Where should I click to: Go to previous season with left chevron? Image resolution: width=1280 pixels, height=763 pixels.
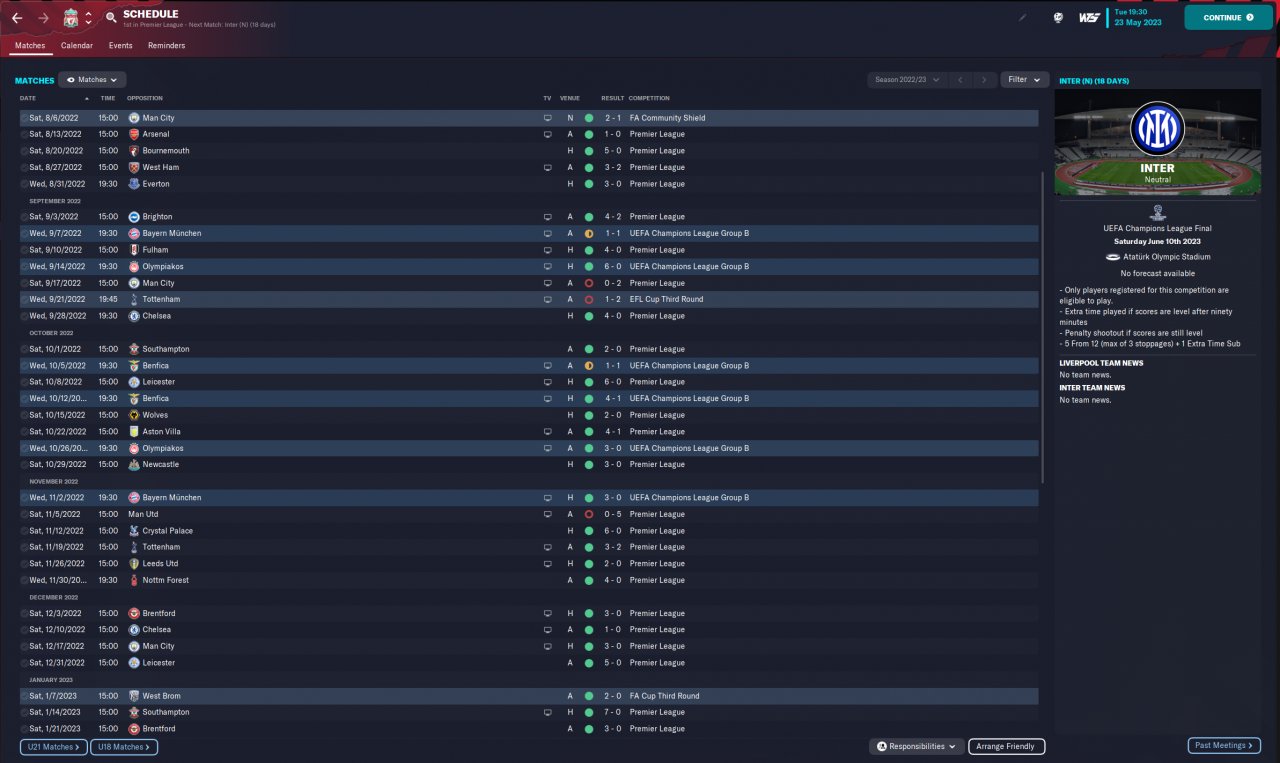click(x=960, y=79)
